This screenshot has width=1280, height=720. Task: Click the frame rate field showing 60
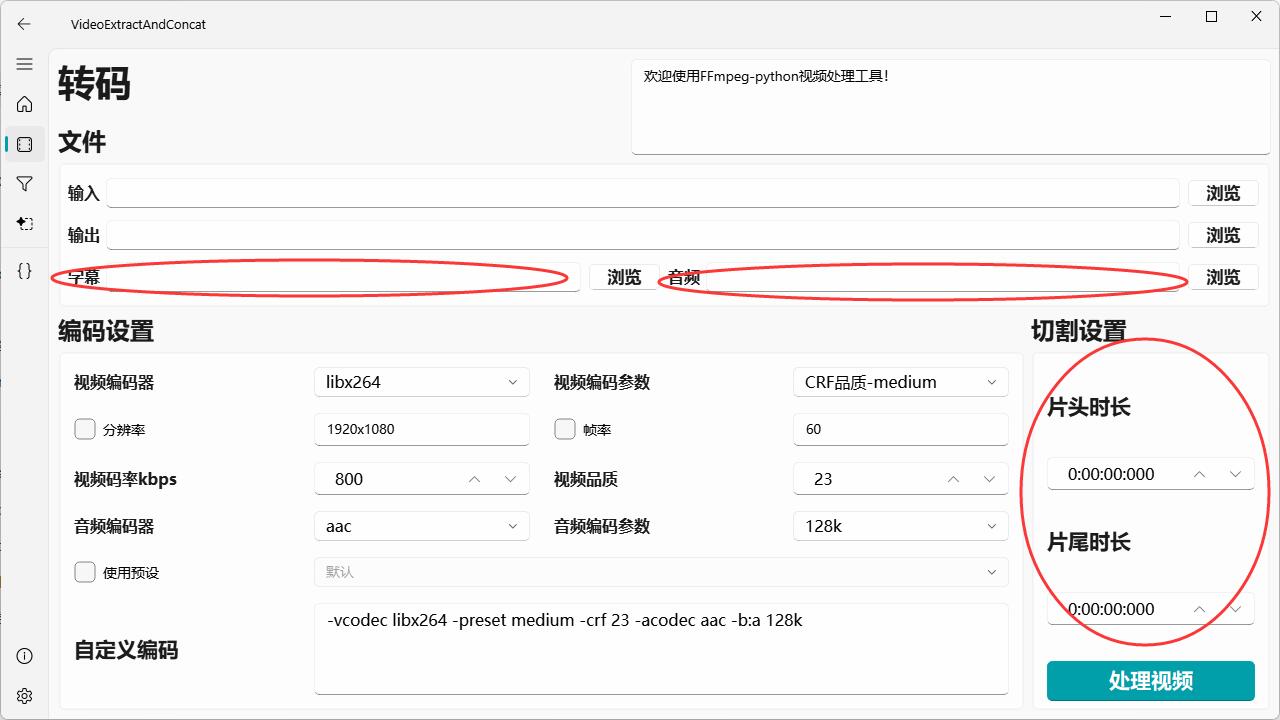(901, 429)
